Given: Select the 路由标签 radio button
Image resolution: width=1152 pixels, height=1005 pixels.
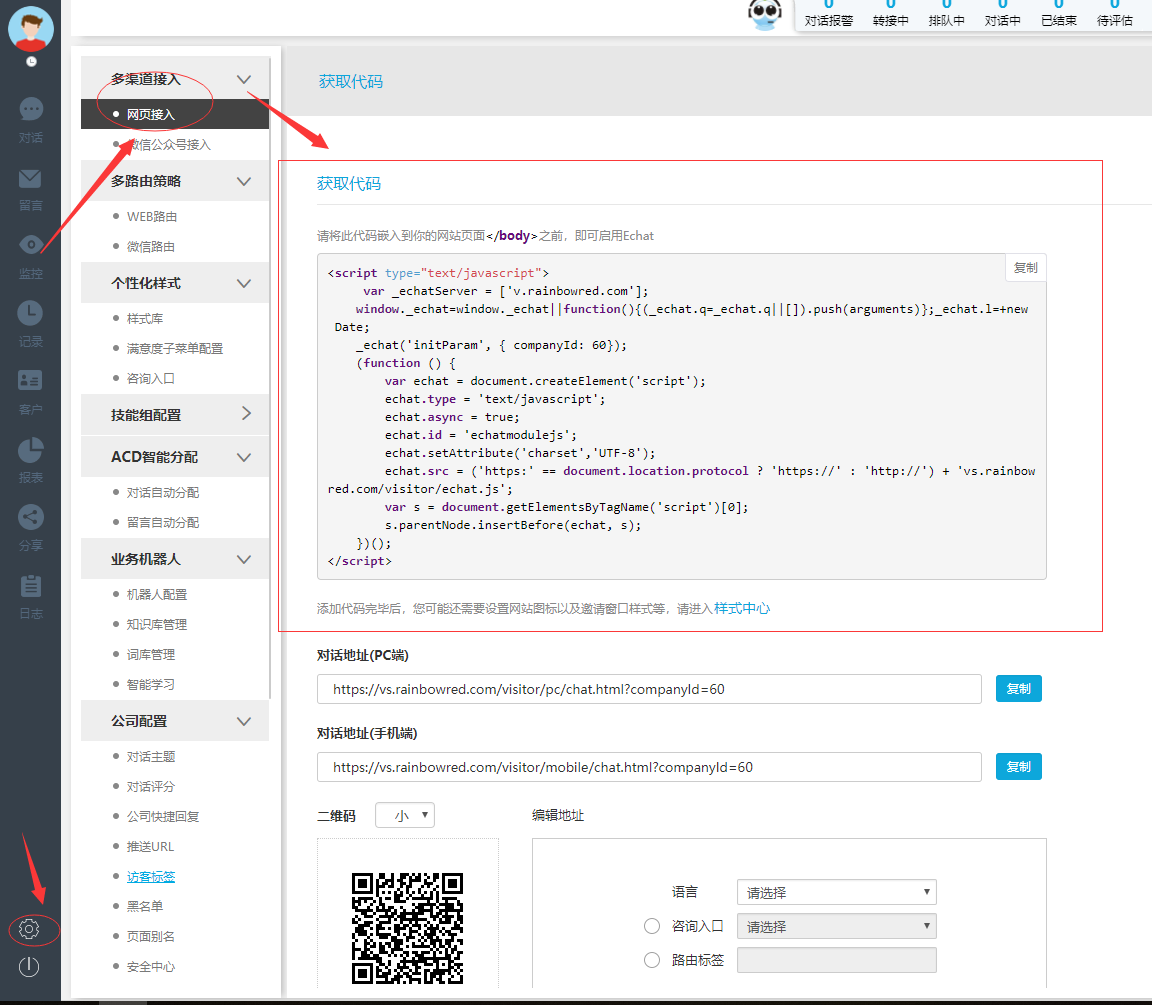Looking at the screenshot, I should (652, 960).
